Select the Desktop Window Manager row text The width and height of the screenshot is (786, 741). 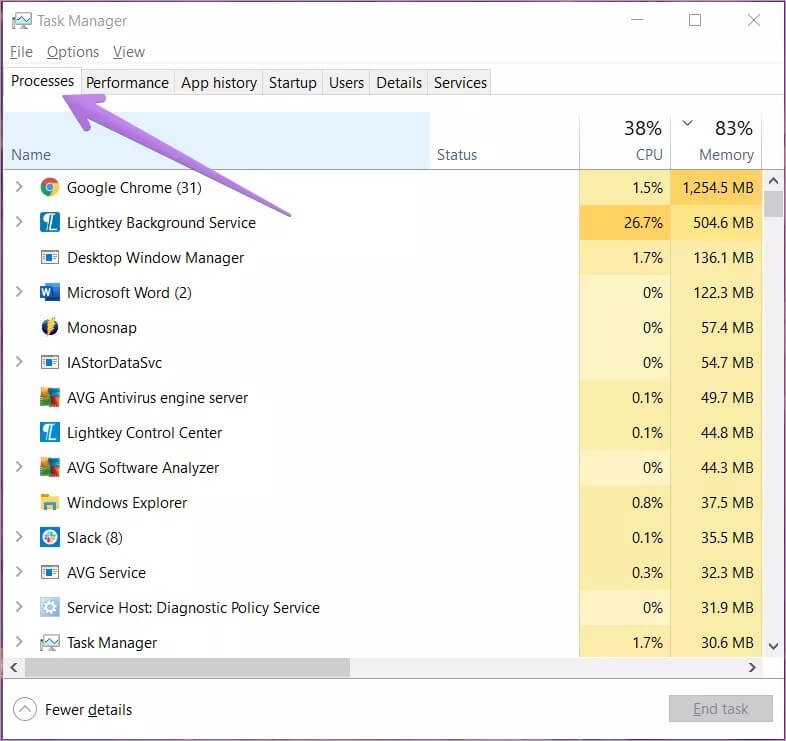coord(155,258)
